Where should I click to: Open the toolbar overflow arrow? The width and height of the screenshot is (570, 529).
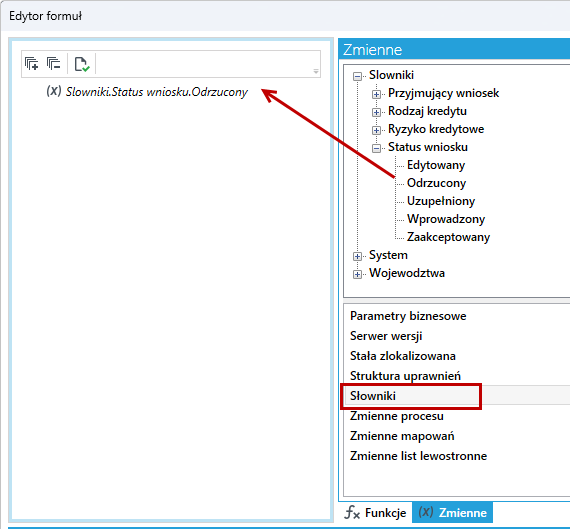tap(316, 72)
